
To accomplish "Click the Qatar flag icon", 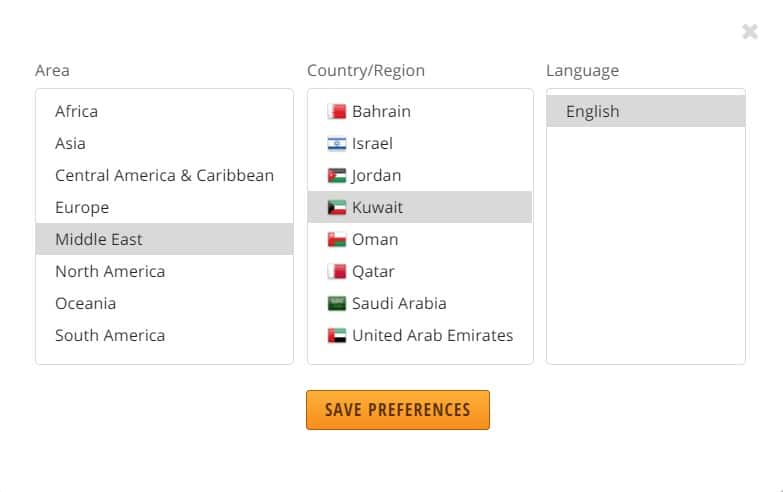I will point(337,271).
